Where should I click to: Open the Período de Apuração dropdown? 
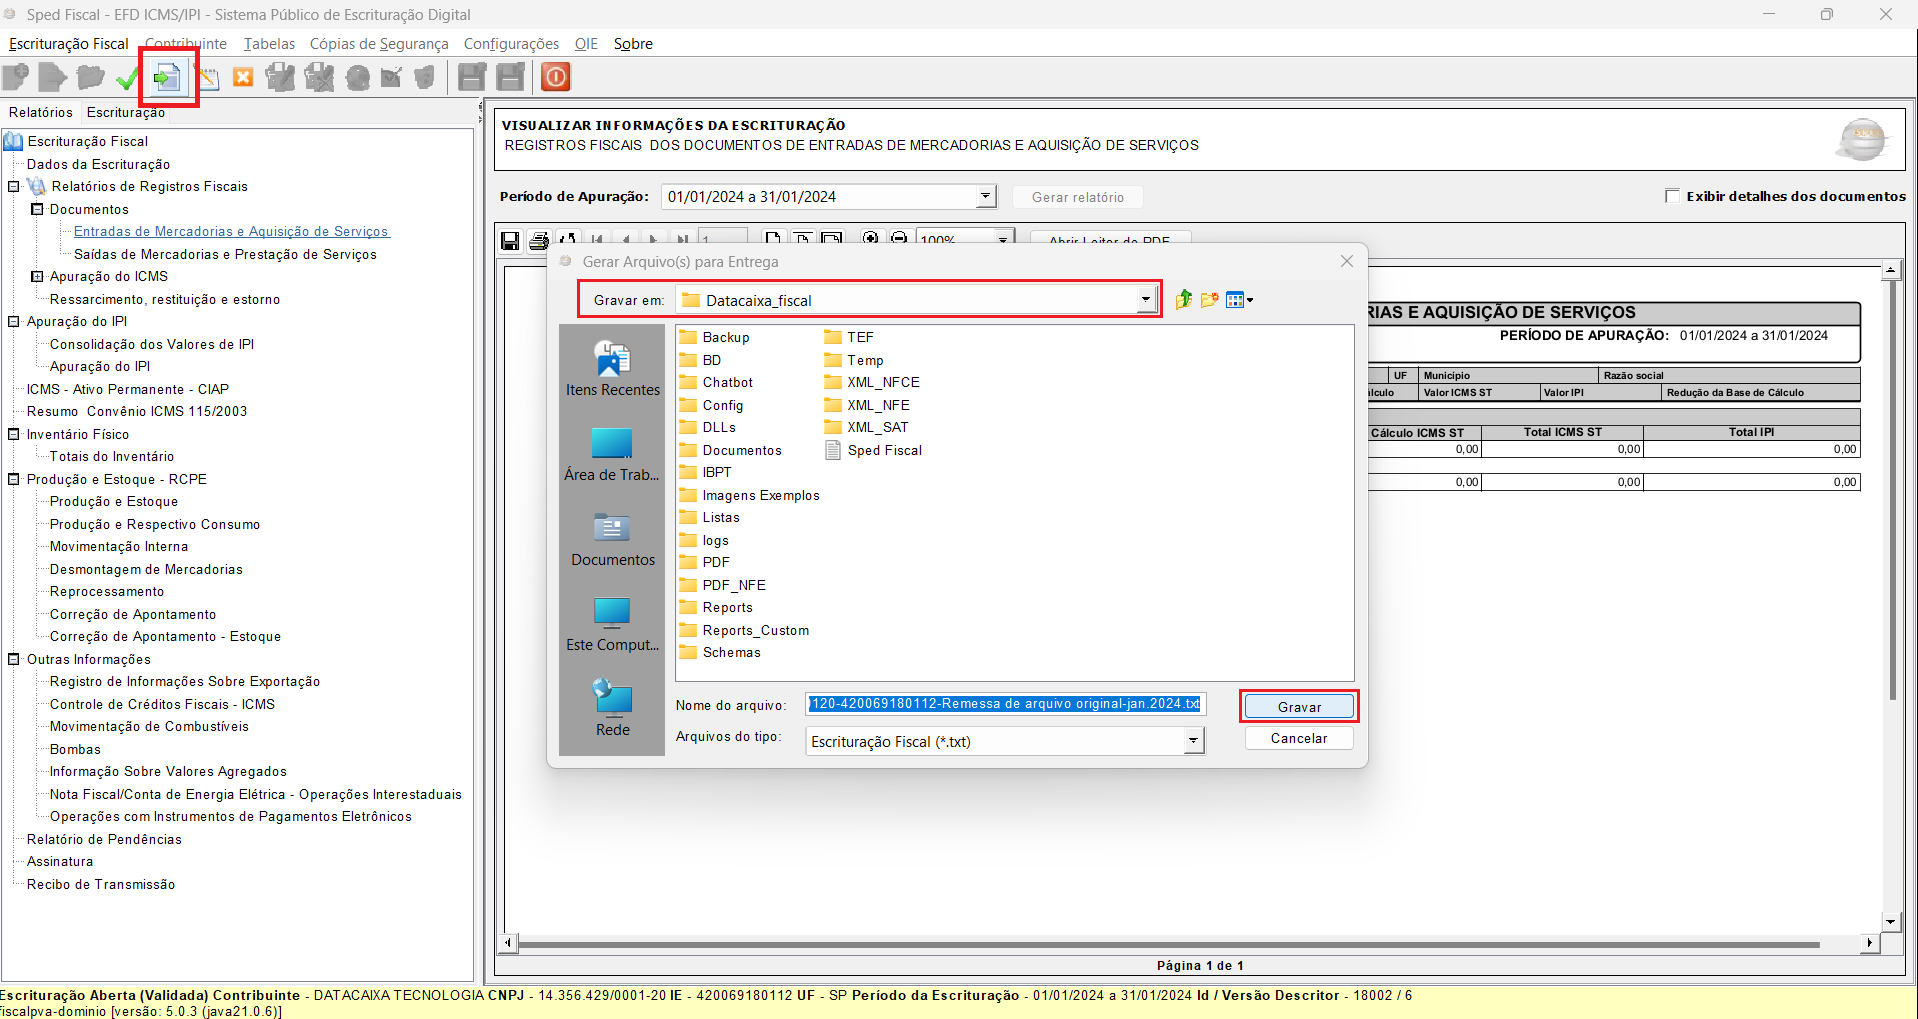click(985, 196)
